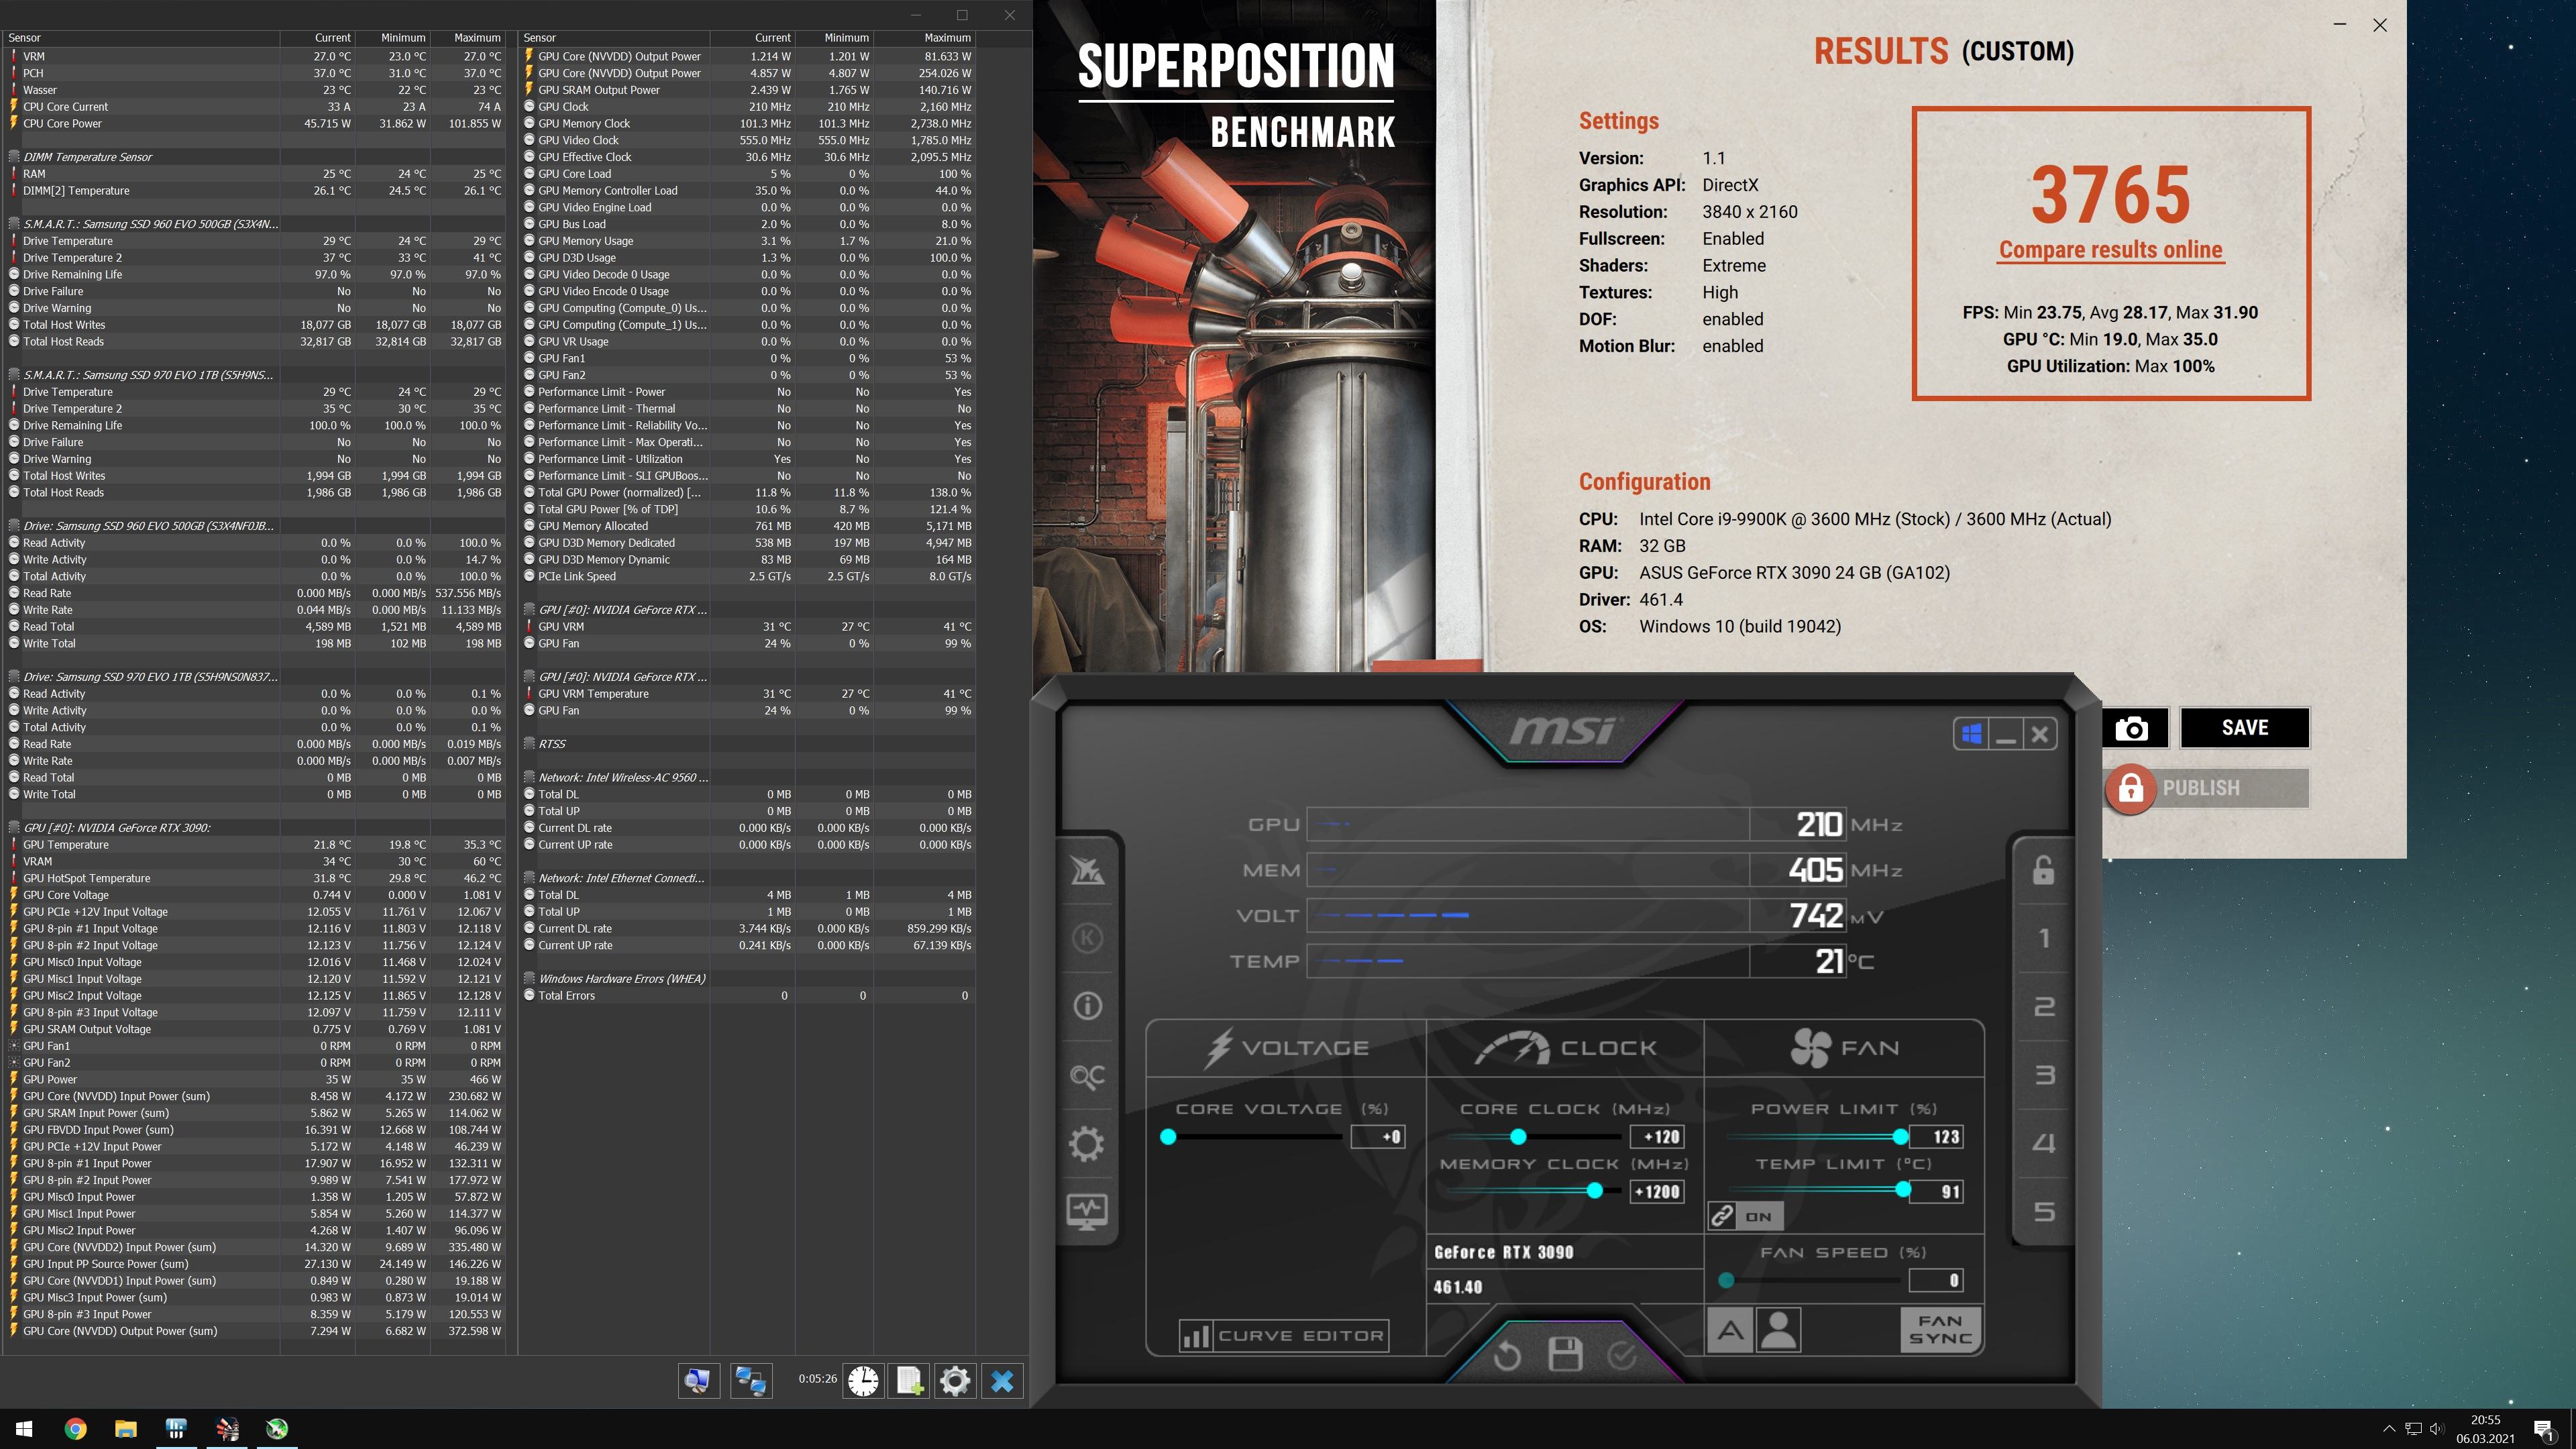Open the Windows Start menu
This screenshot has width=2576, height=1449.
[x=25, y=1429]
